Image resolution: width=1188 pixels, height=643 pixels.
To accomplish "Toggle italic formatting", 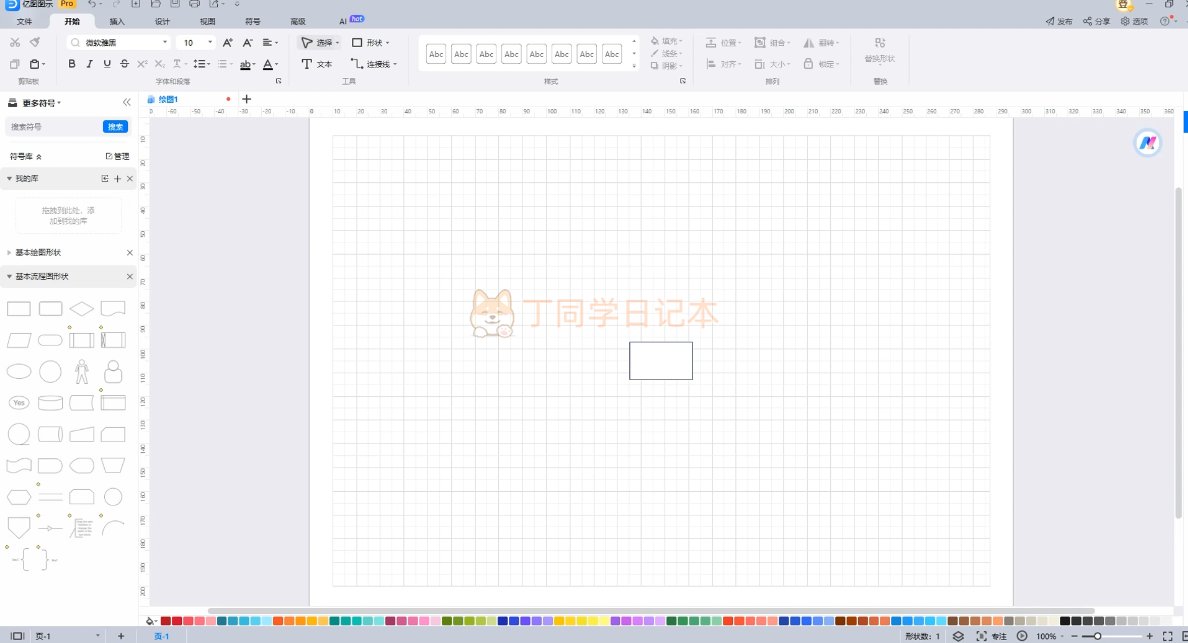I will [89, 64].
